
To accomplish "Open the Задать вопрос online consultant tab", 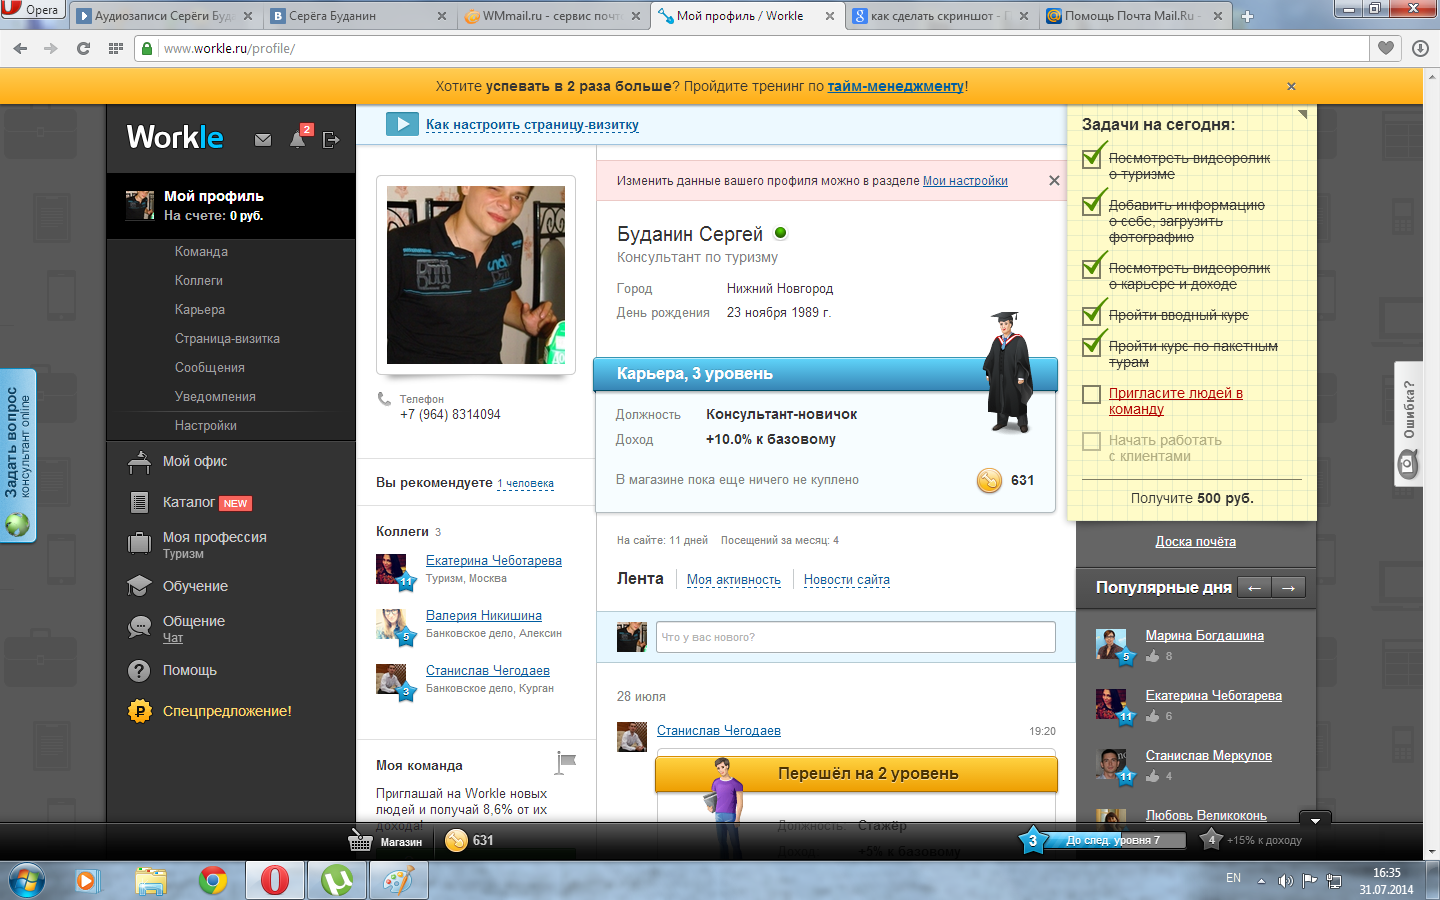I will click(x=18, y=455).
